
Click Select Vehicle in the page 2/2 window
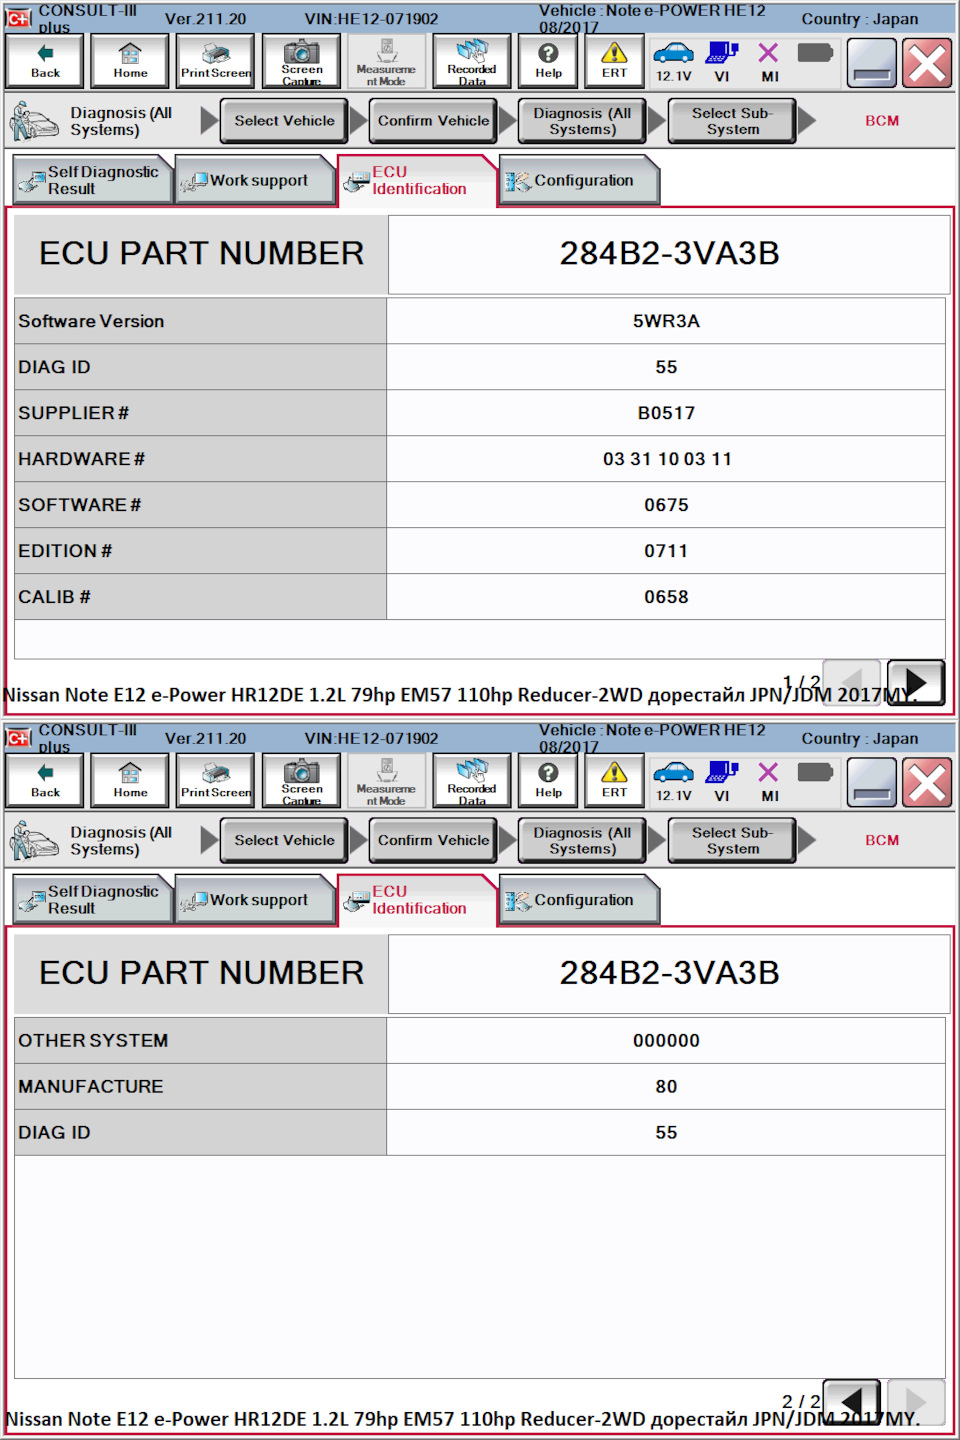[x=284, y=841]
